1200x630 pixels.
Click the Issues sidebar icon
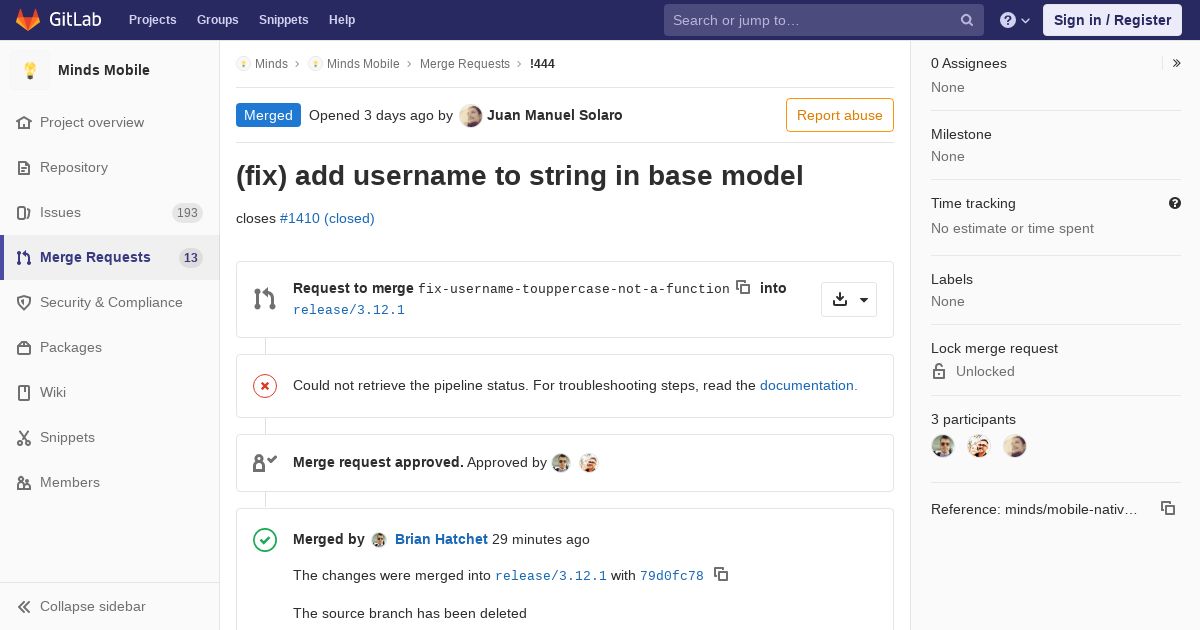(x=24, y=212)
